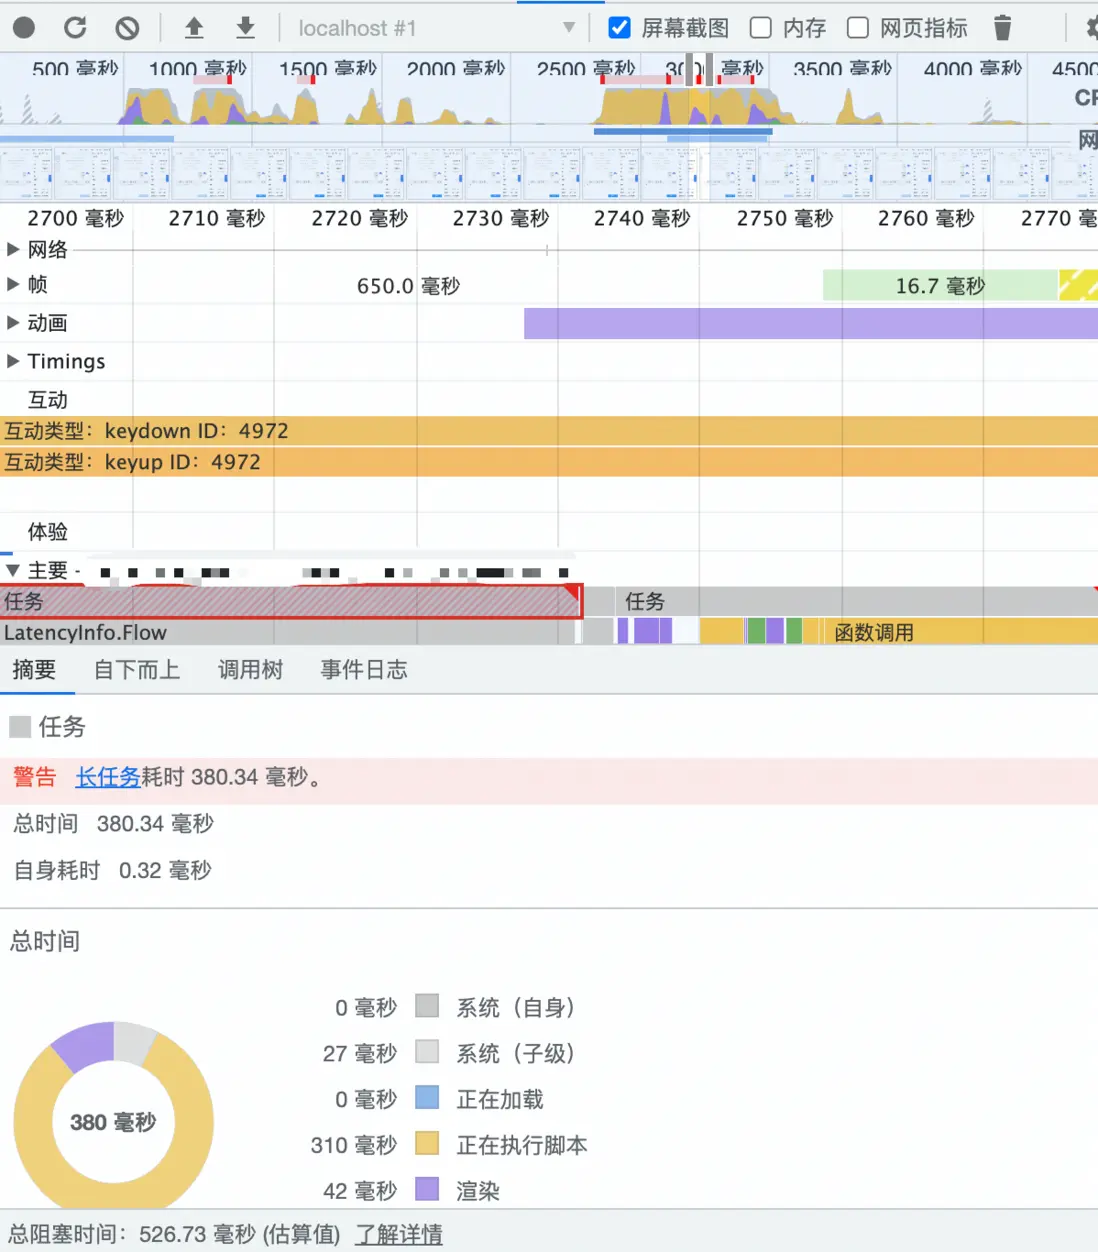Enable the 网页指标 checkbox
The image size is (1098, 1252).
coord(858,28)
